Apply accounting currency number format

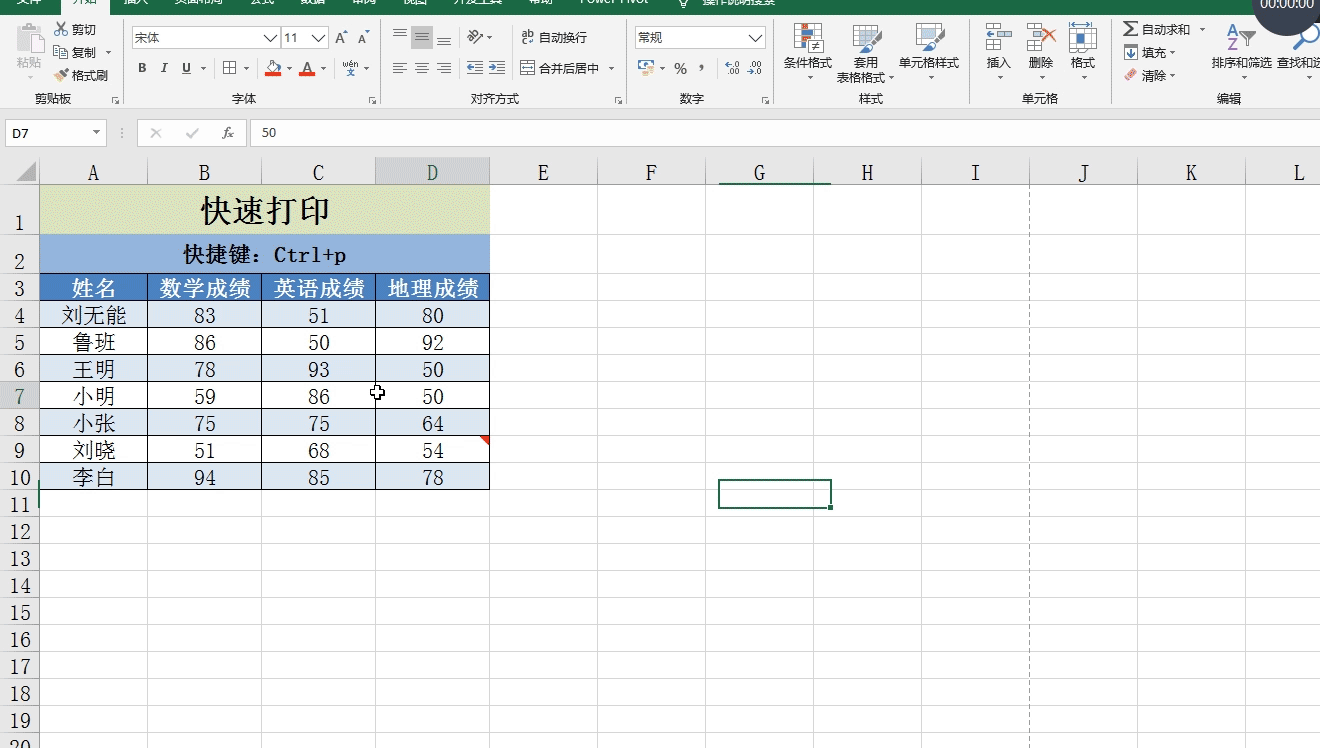pyautogui.click(x=646, y=68)
